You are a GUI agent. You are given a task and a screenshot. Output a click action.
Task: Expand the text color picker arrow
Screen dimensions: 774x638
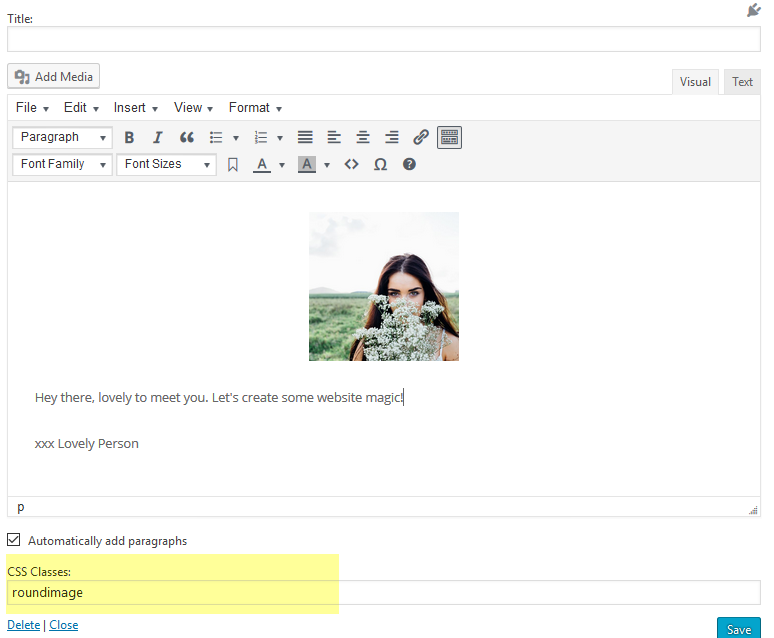282,165
